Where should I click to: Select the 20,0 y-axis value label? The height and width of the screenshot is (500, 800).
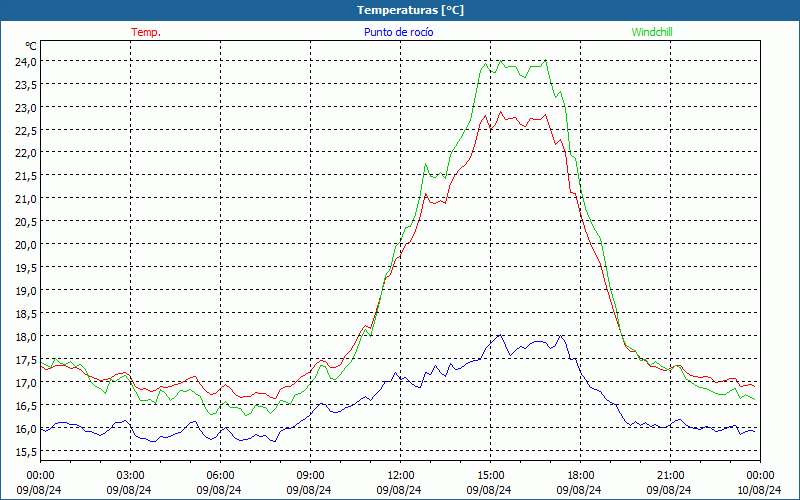point(25,244)
